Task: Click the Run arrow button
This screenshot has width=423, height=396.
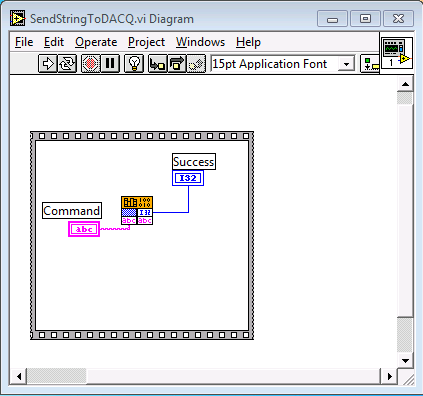Action: tap(48, 63)
